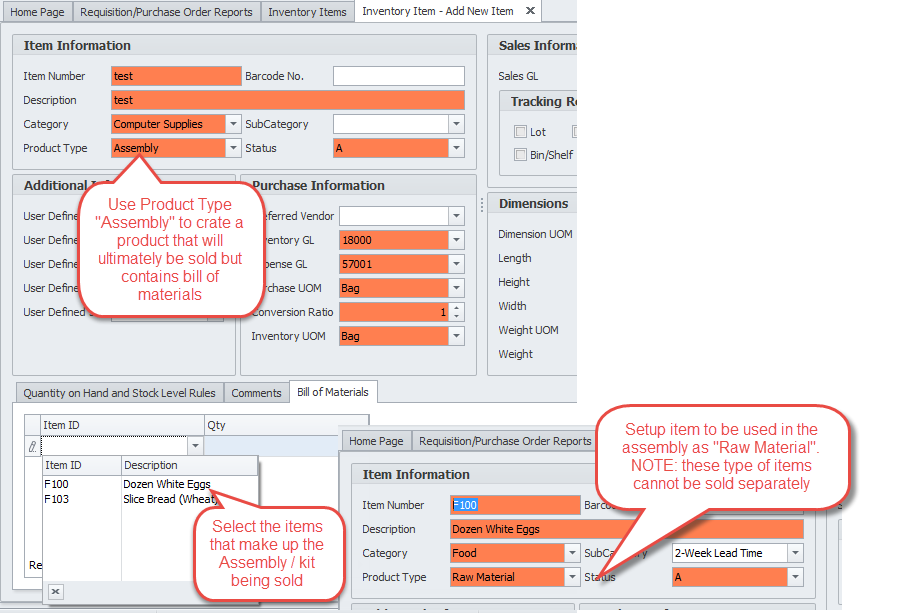
Task: Expand the Computer Supplies Category dropdown
Action: pos(233,124)
